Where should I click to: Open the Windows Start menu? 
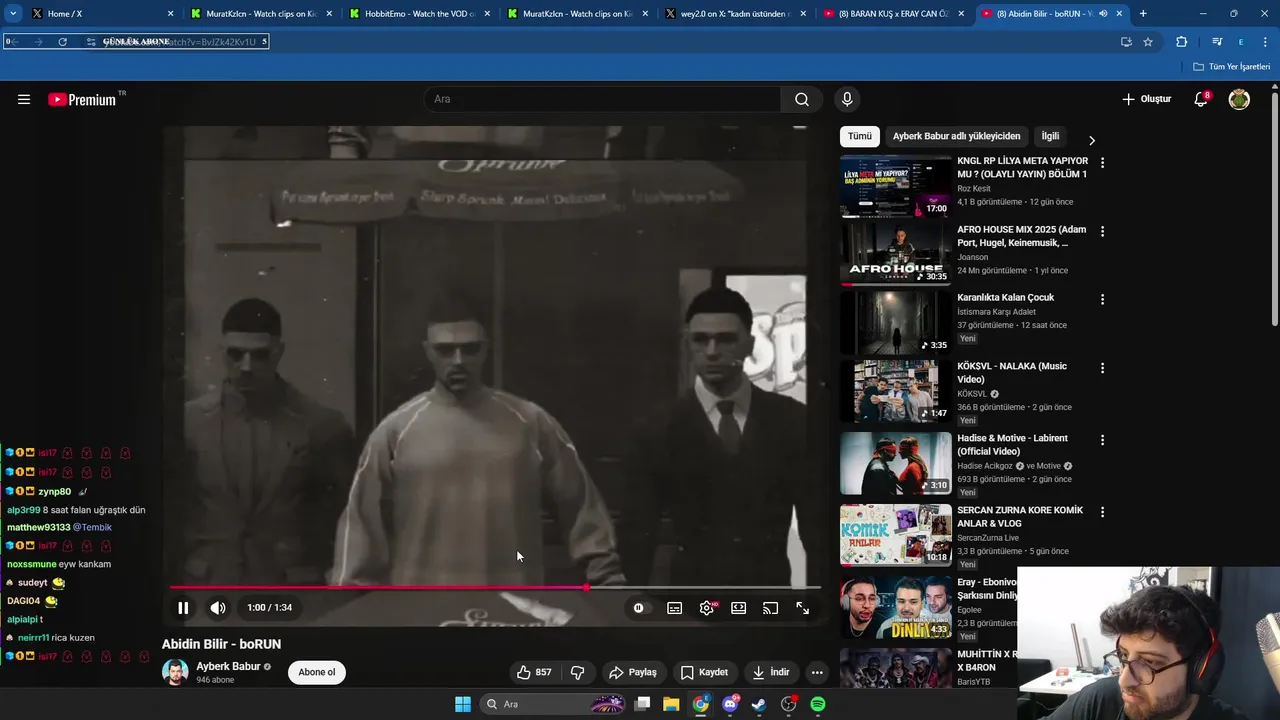(463, 704)
